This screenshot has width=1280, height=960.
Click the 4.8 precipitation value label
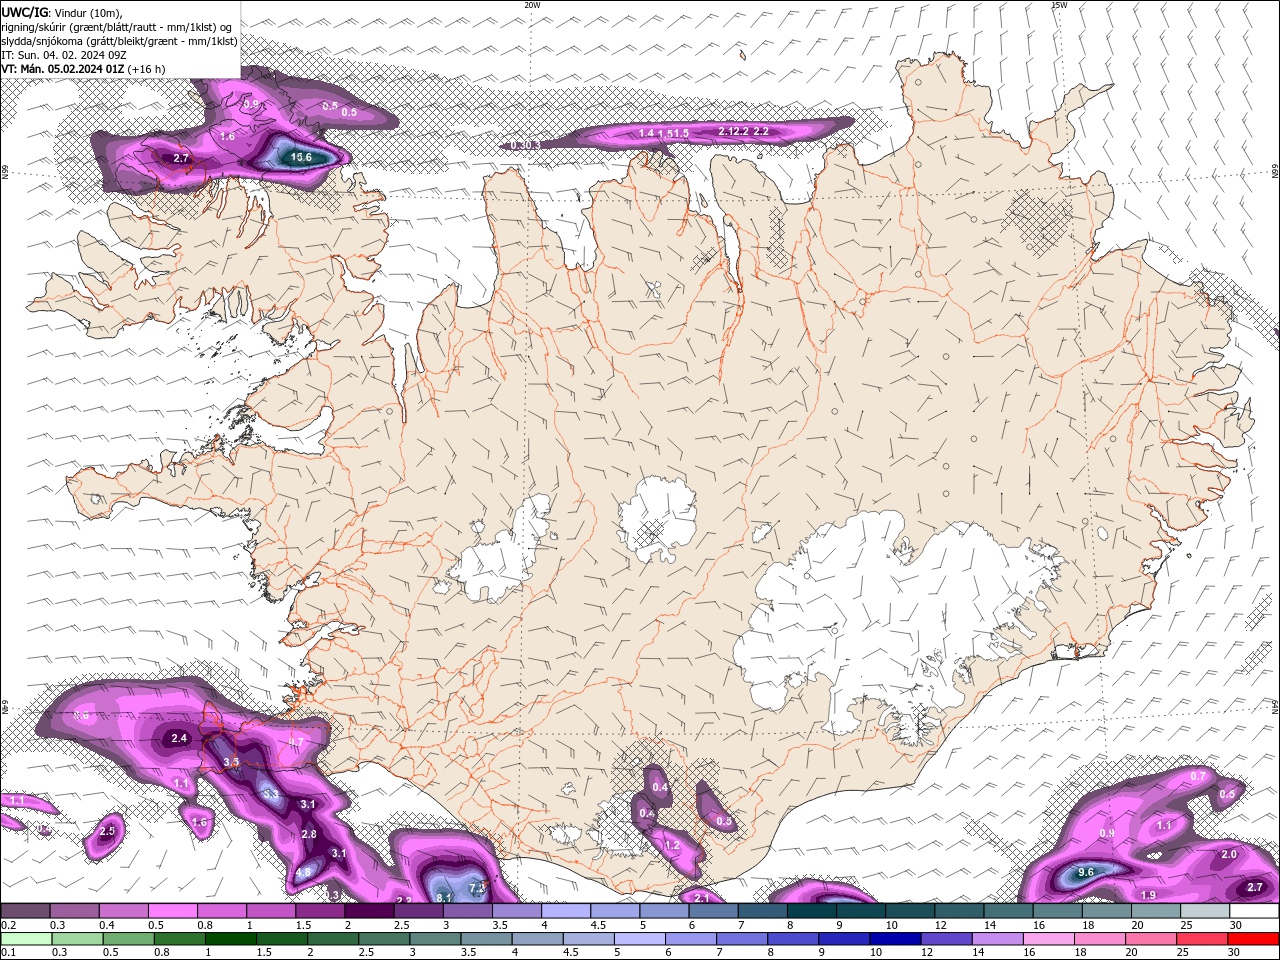pos(304,872)
